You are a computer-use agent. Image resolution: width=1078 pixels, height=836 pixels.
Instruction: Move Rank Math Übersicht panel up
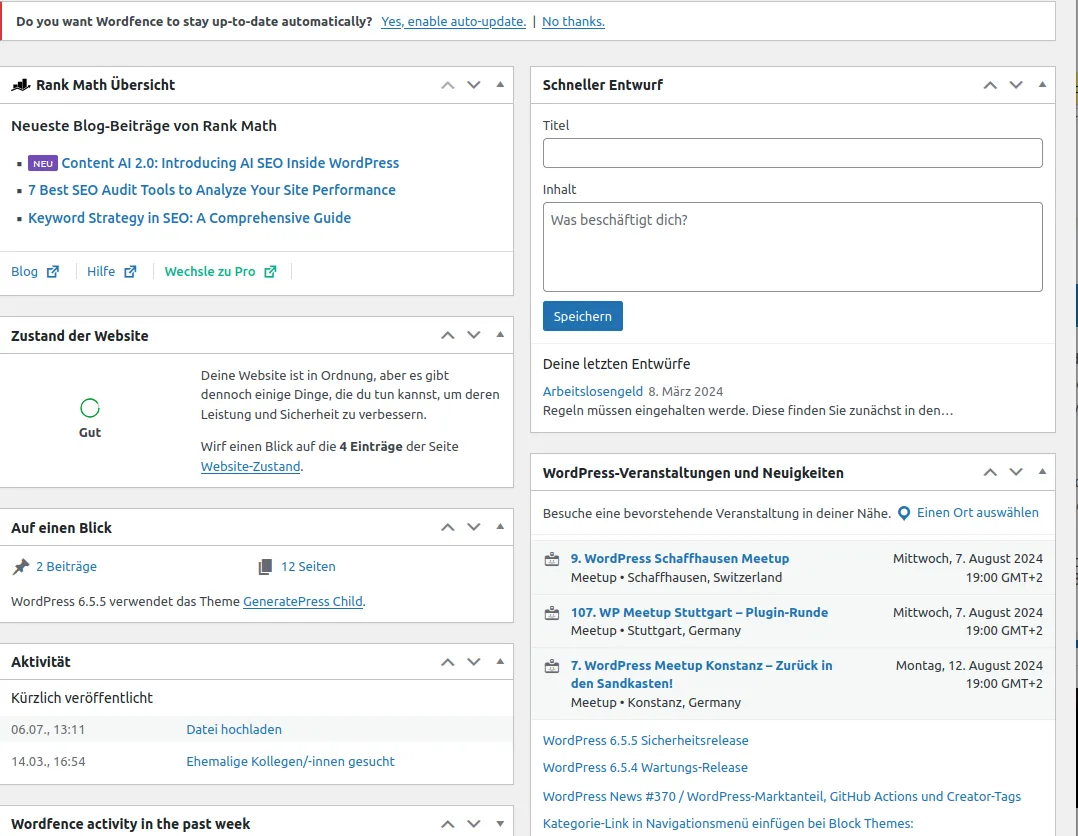[x=448, y=85]
